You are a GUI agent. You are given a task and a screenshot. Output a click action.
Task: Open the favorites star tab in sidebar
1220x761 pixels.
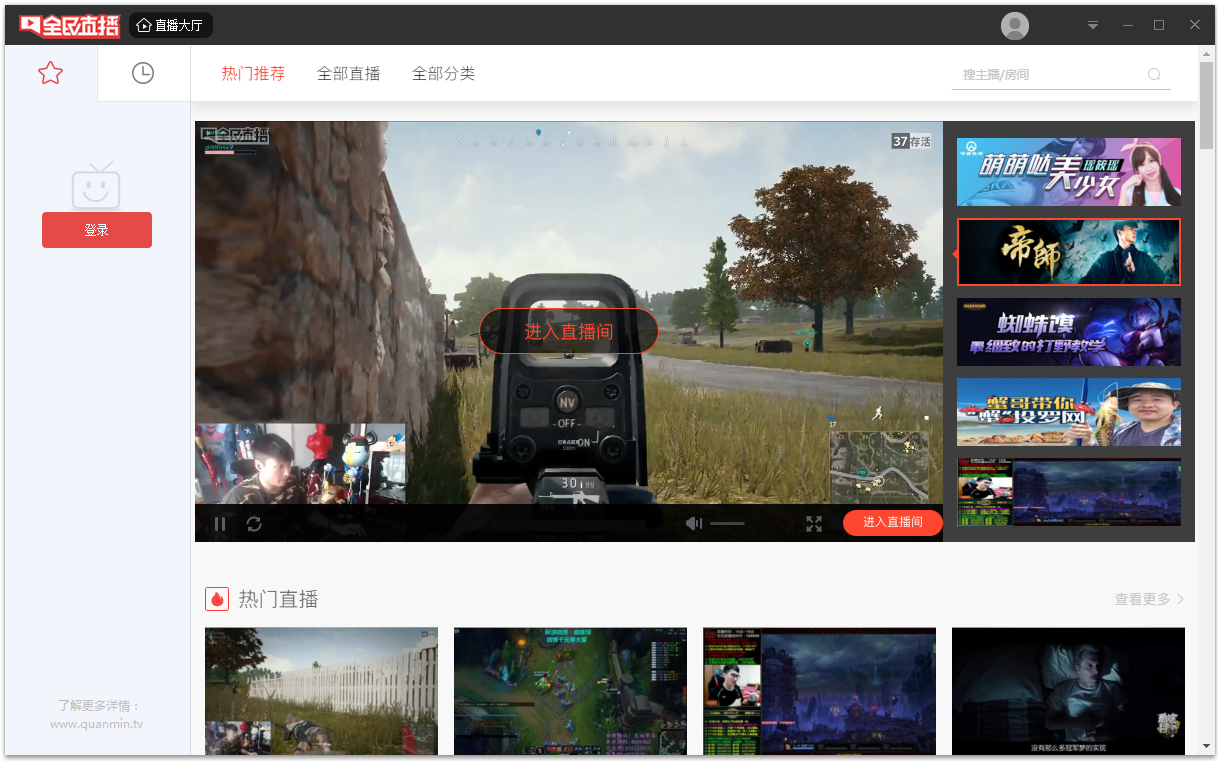50,73
